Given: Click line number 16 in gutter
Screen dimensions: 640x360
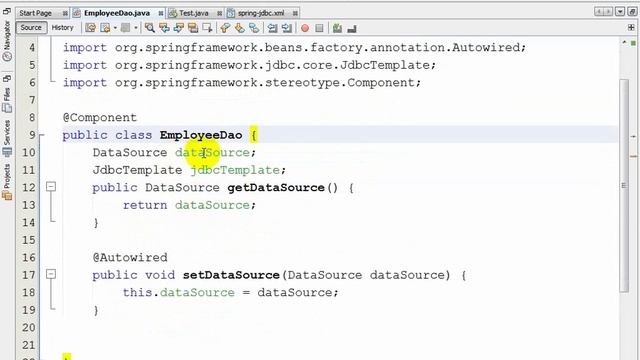Looking at the screenshot, I should (x=29, y=257).
